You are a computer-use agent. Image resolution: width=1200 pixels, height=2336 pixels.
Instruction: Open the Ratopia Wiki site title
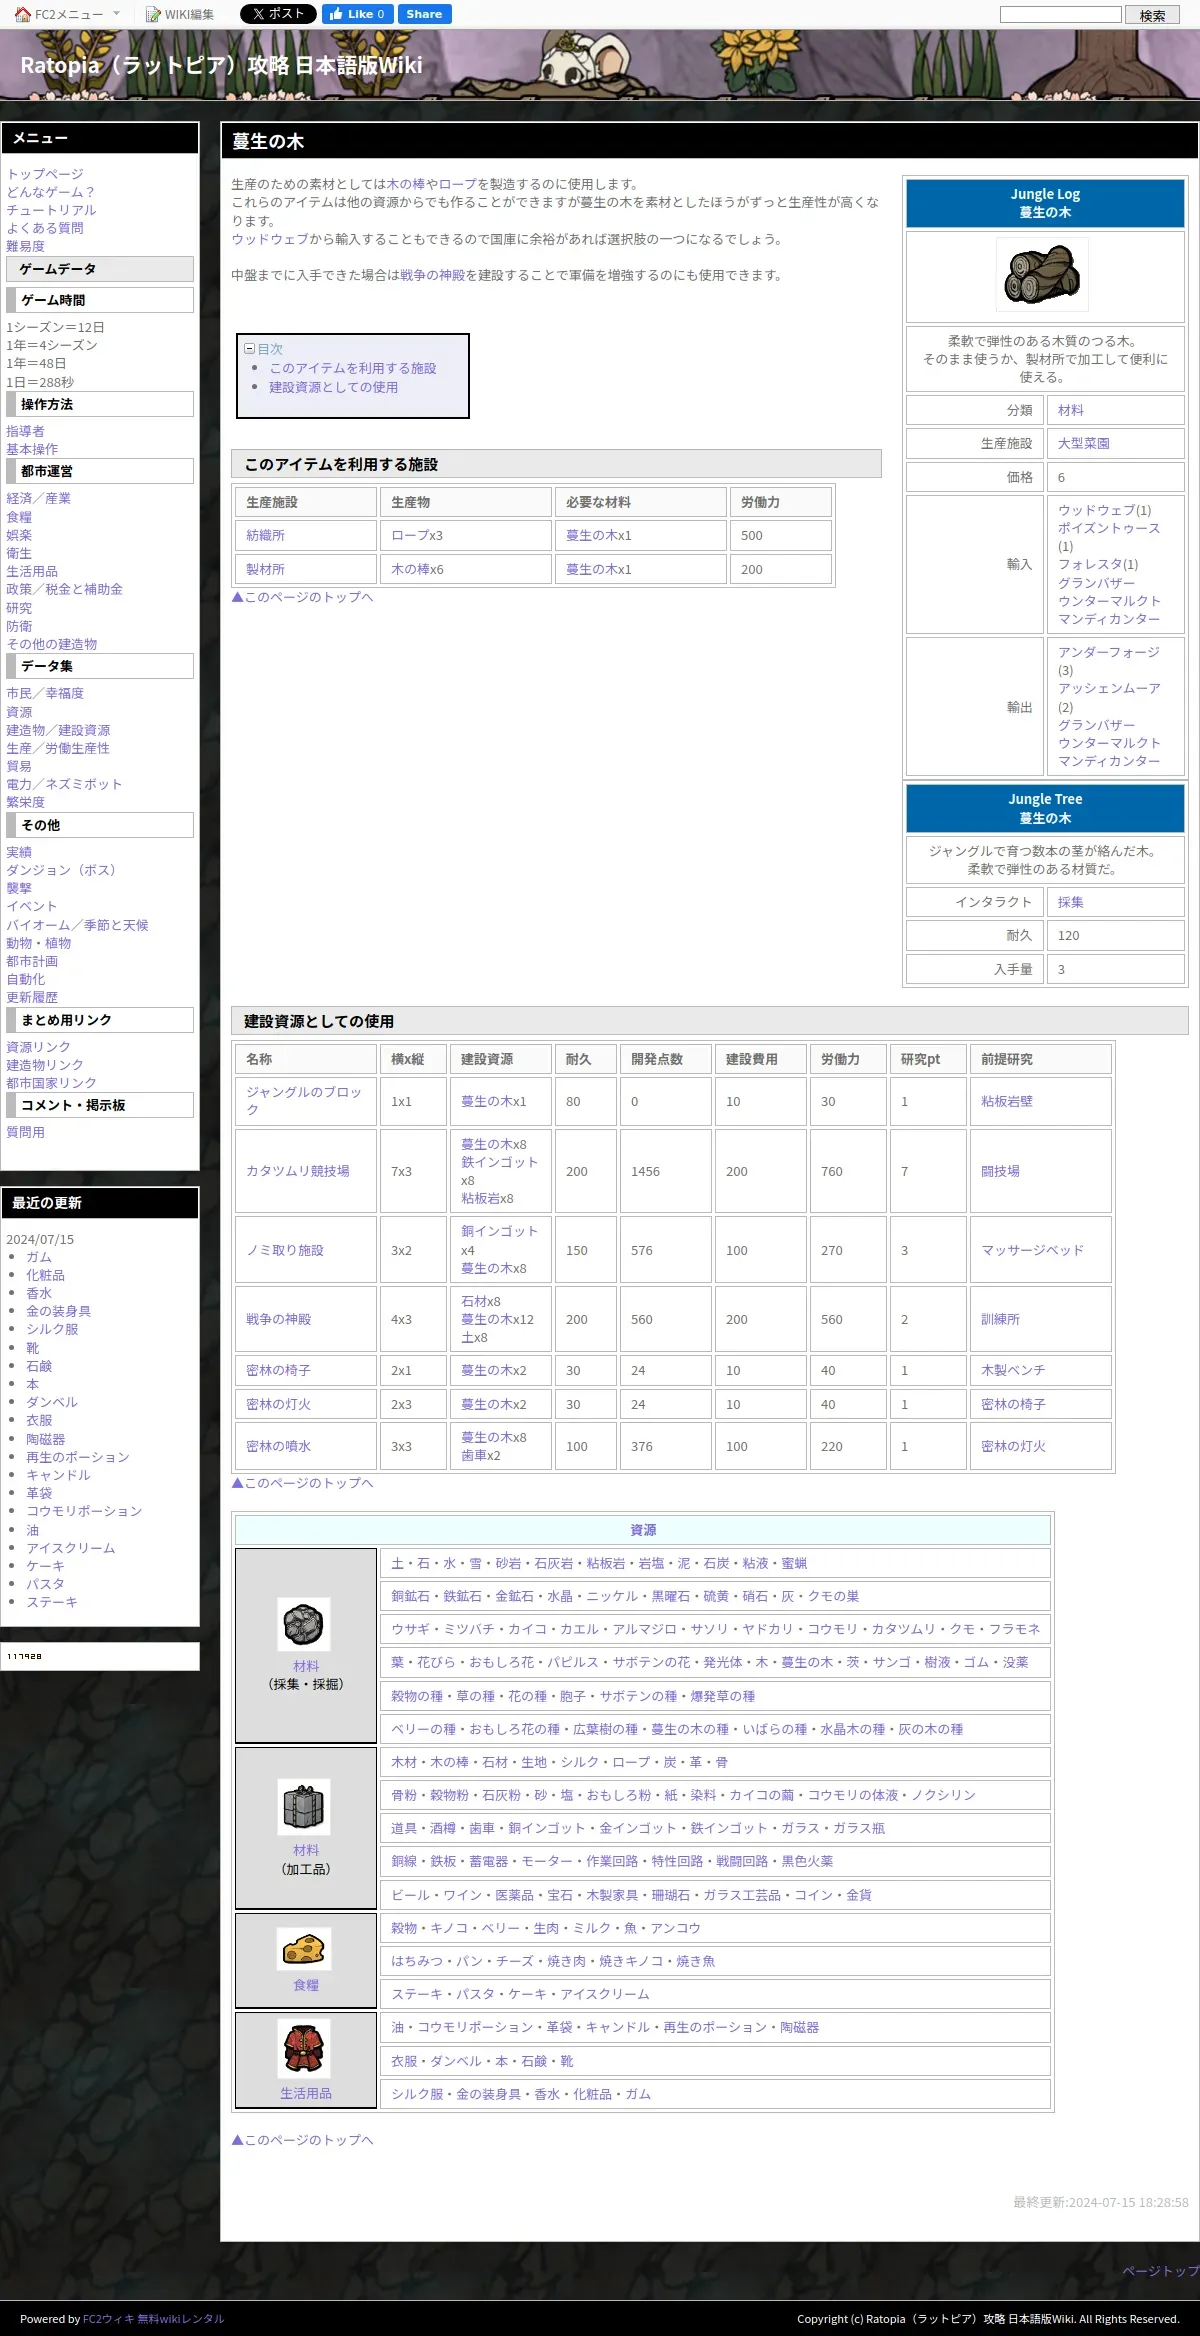coord(221,65)
